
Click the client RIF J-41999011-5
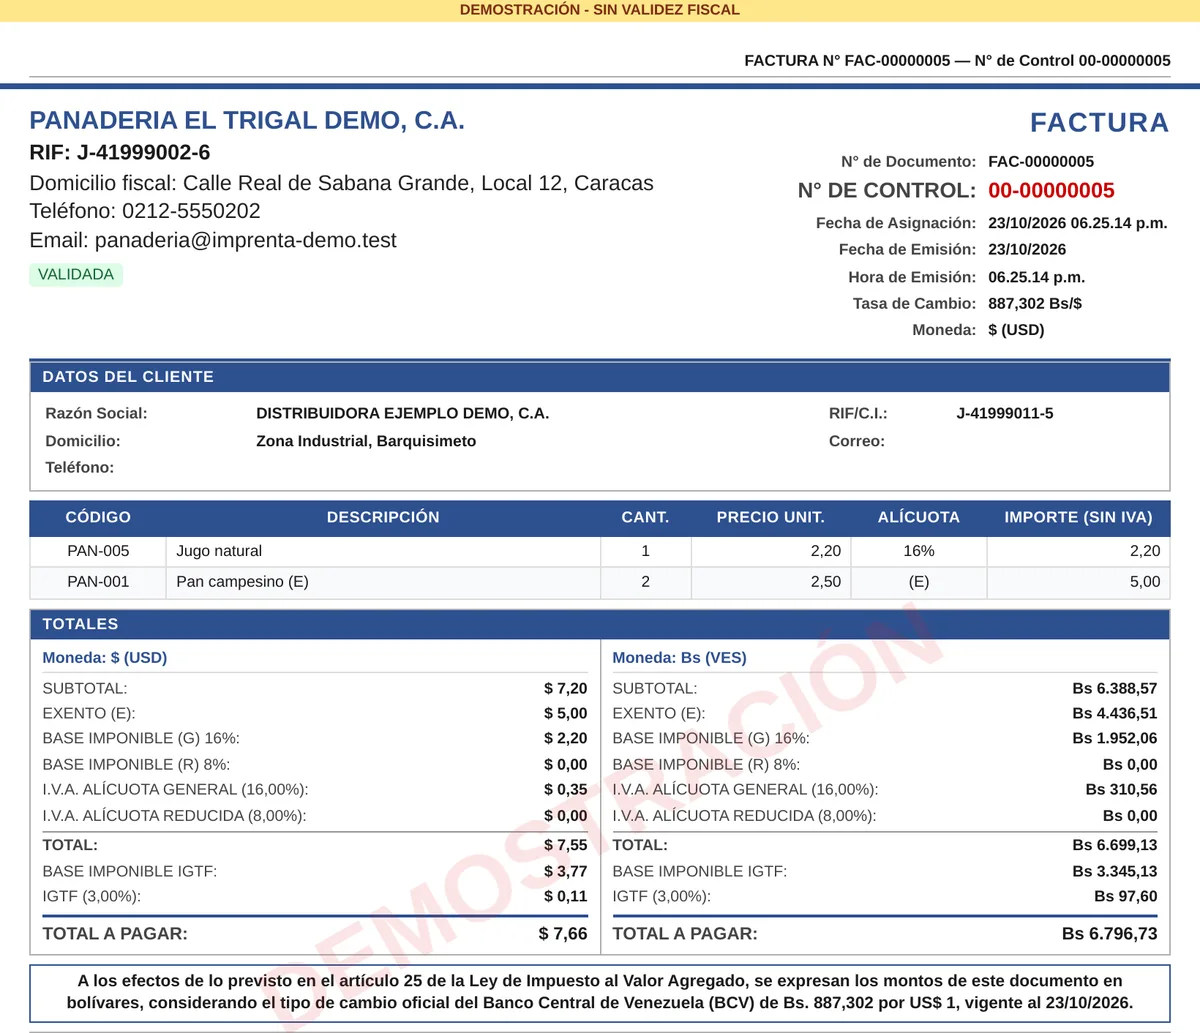pyautogui.click(x=1005, y=413)
